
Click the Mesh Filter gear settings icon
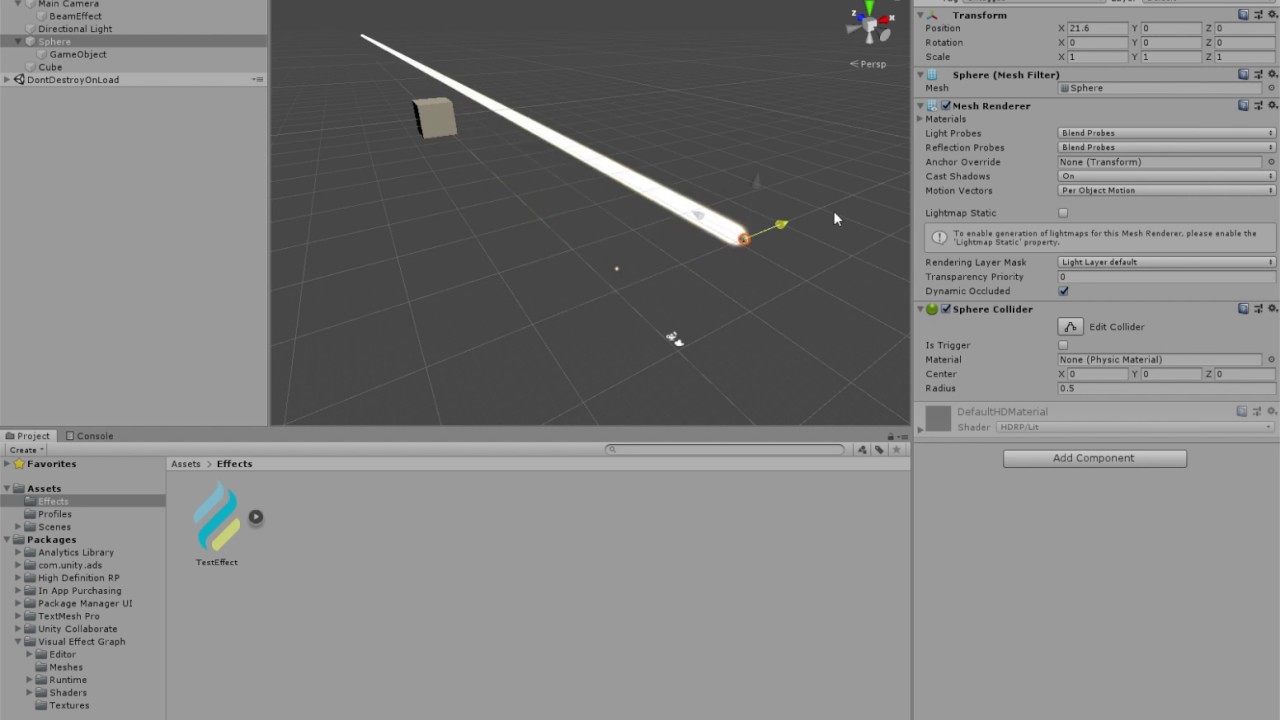tap(1273, 74)
